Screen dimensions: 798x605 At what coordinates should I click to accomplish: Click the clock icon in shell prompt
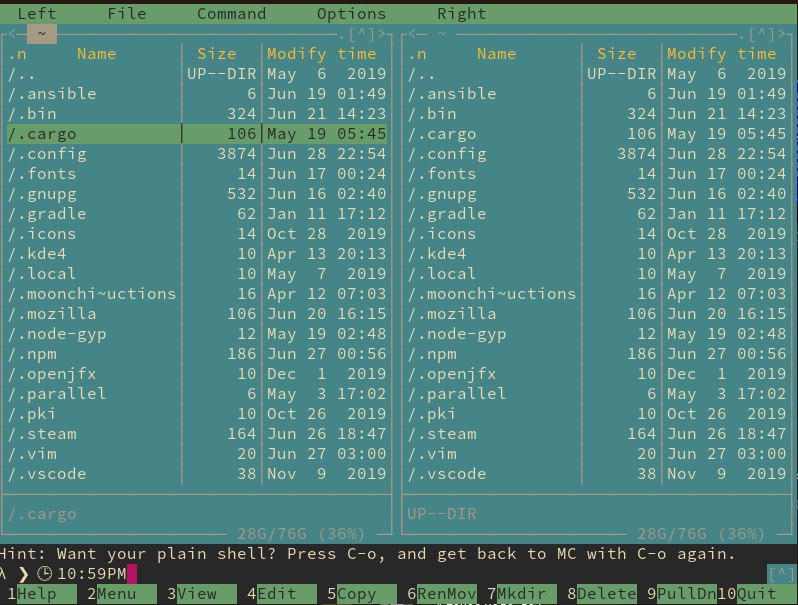pos(44,574)
